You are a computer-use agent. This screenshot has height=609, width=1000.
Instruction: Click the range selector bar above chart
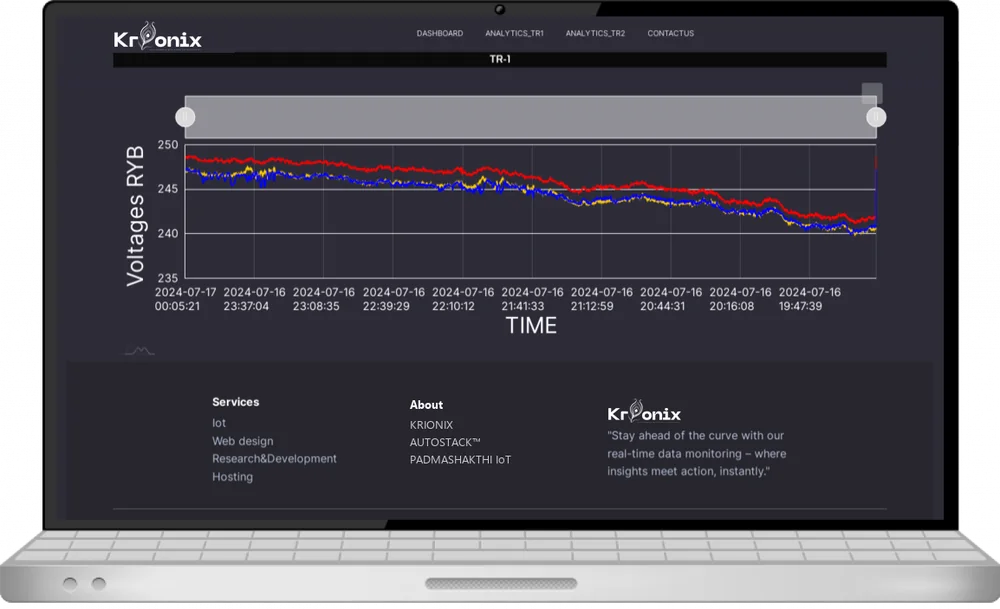coord(531,117)
